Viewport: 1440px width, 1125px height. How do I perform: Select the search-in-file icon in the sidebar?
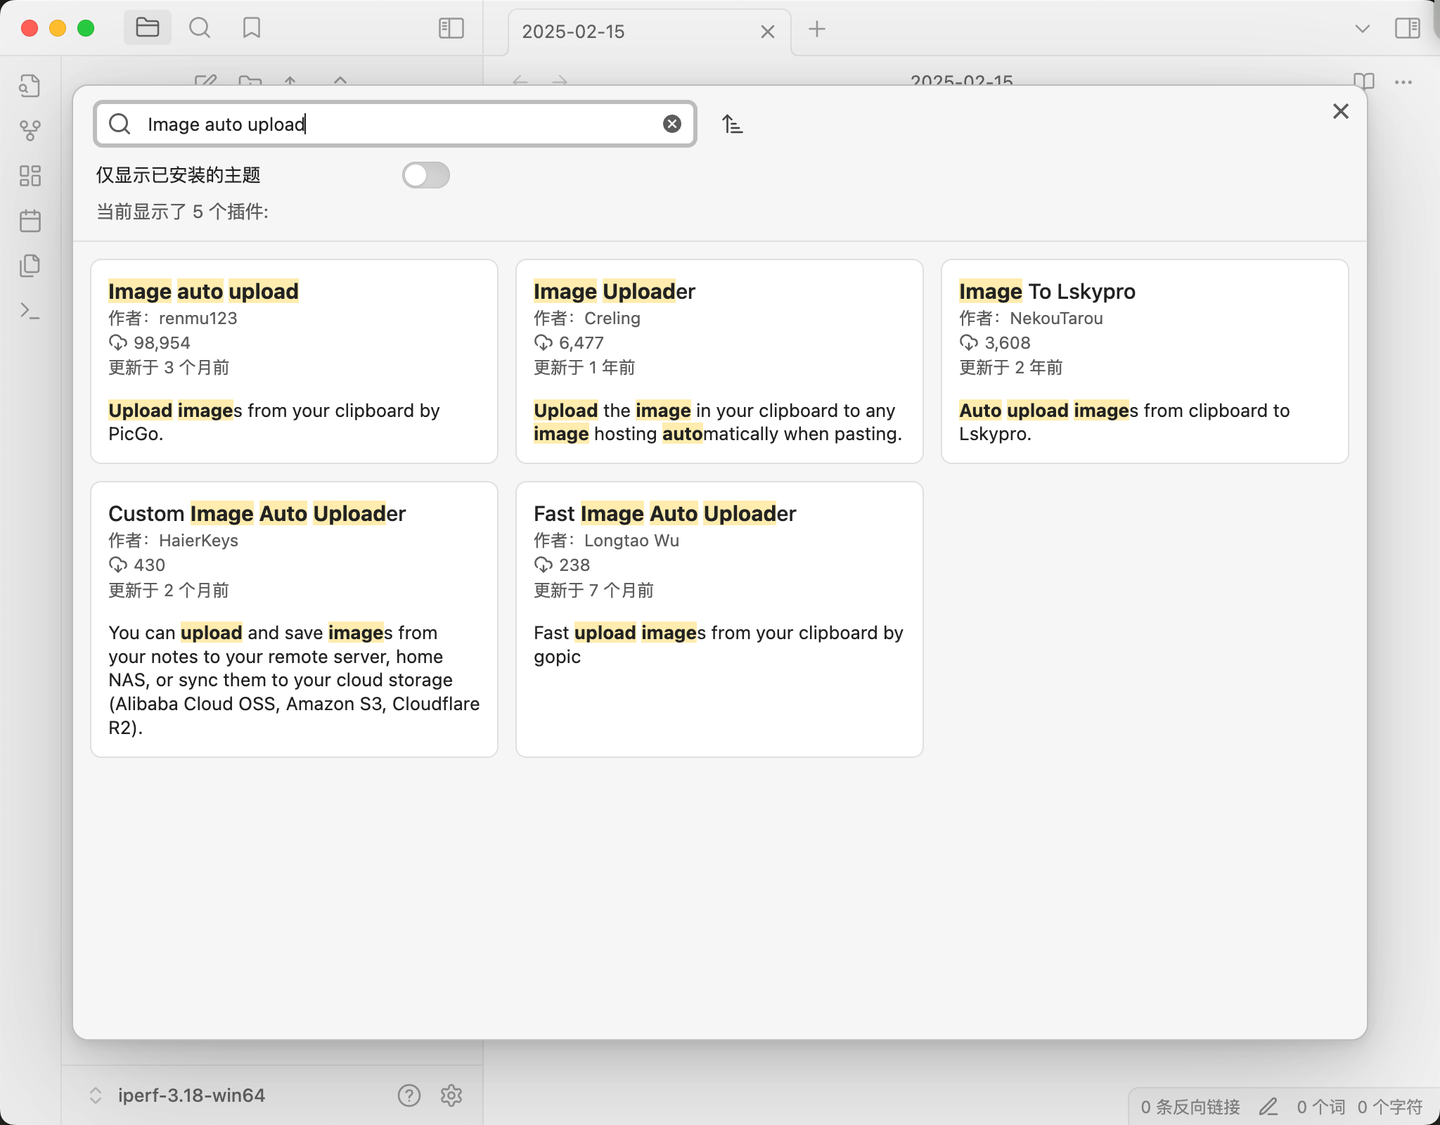29,85
